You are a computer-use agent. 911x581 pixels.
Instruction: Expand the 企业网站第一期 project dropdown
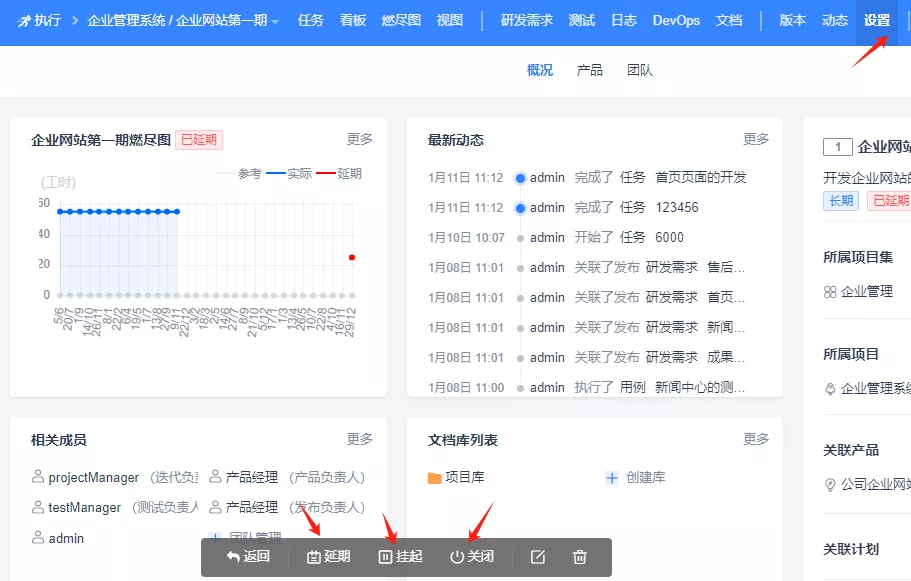pyautogui.click(x=275, y=21)
